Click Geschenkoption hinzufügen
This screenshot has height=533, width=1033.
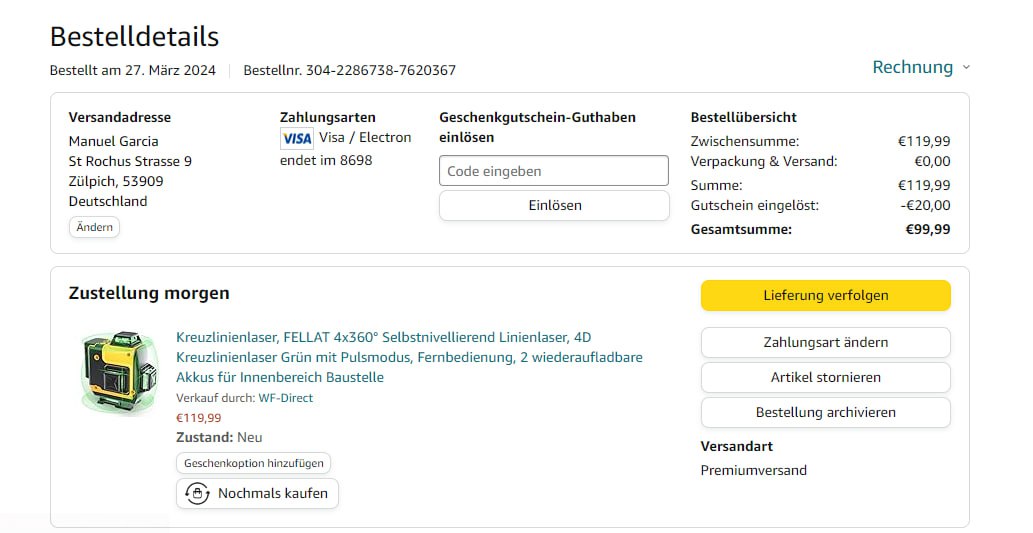coord(254,464)
